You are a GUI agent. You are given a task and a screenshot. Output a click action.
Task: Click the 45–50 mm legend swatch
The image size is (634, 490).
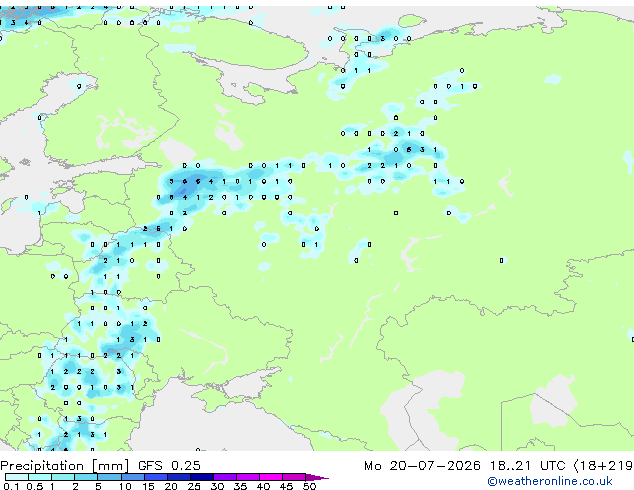[294, 477]
